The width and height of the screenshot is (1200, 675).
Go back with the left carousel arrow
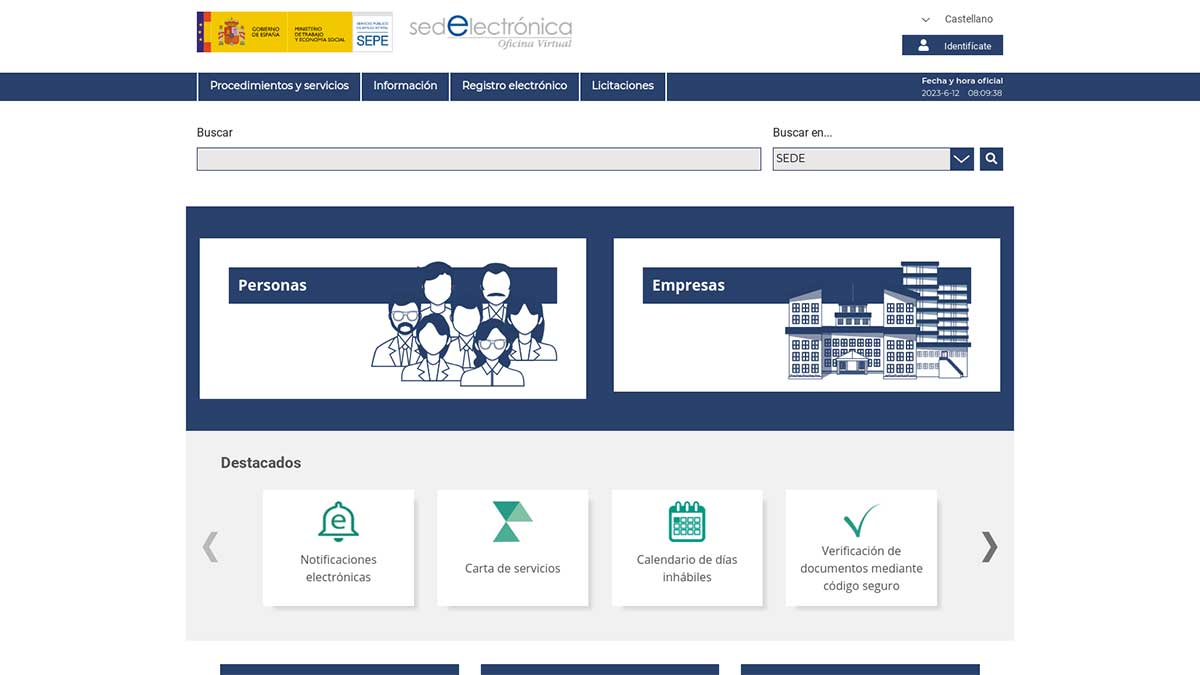[210, 547]
